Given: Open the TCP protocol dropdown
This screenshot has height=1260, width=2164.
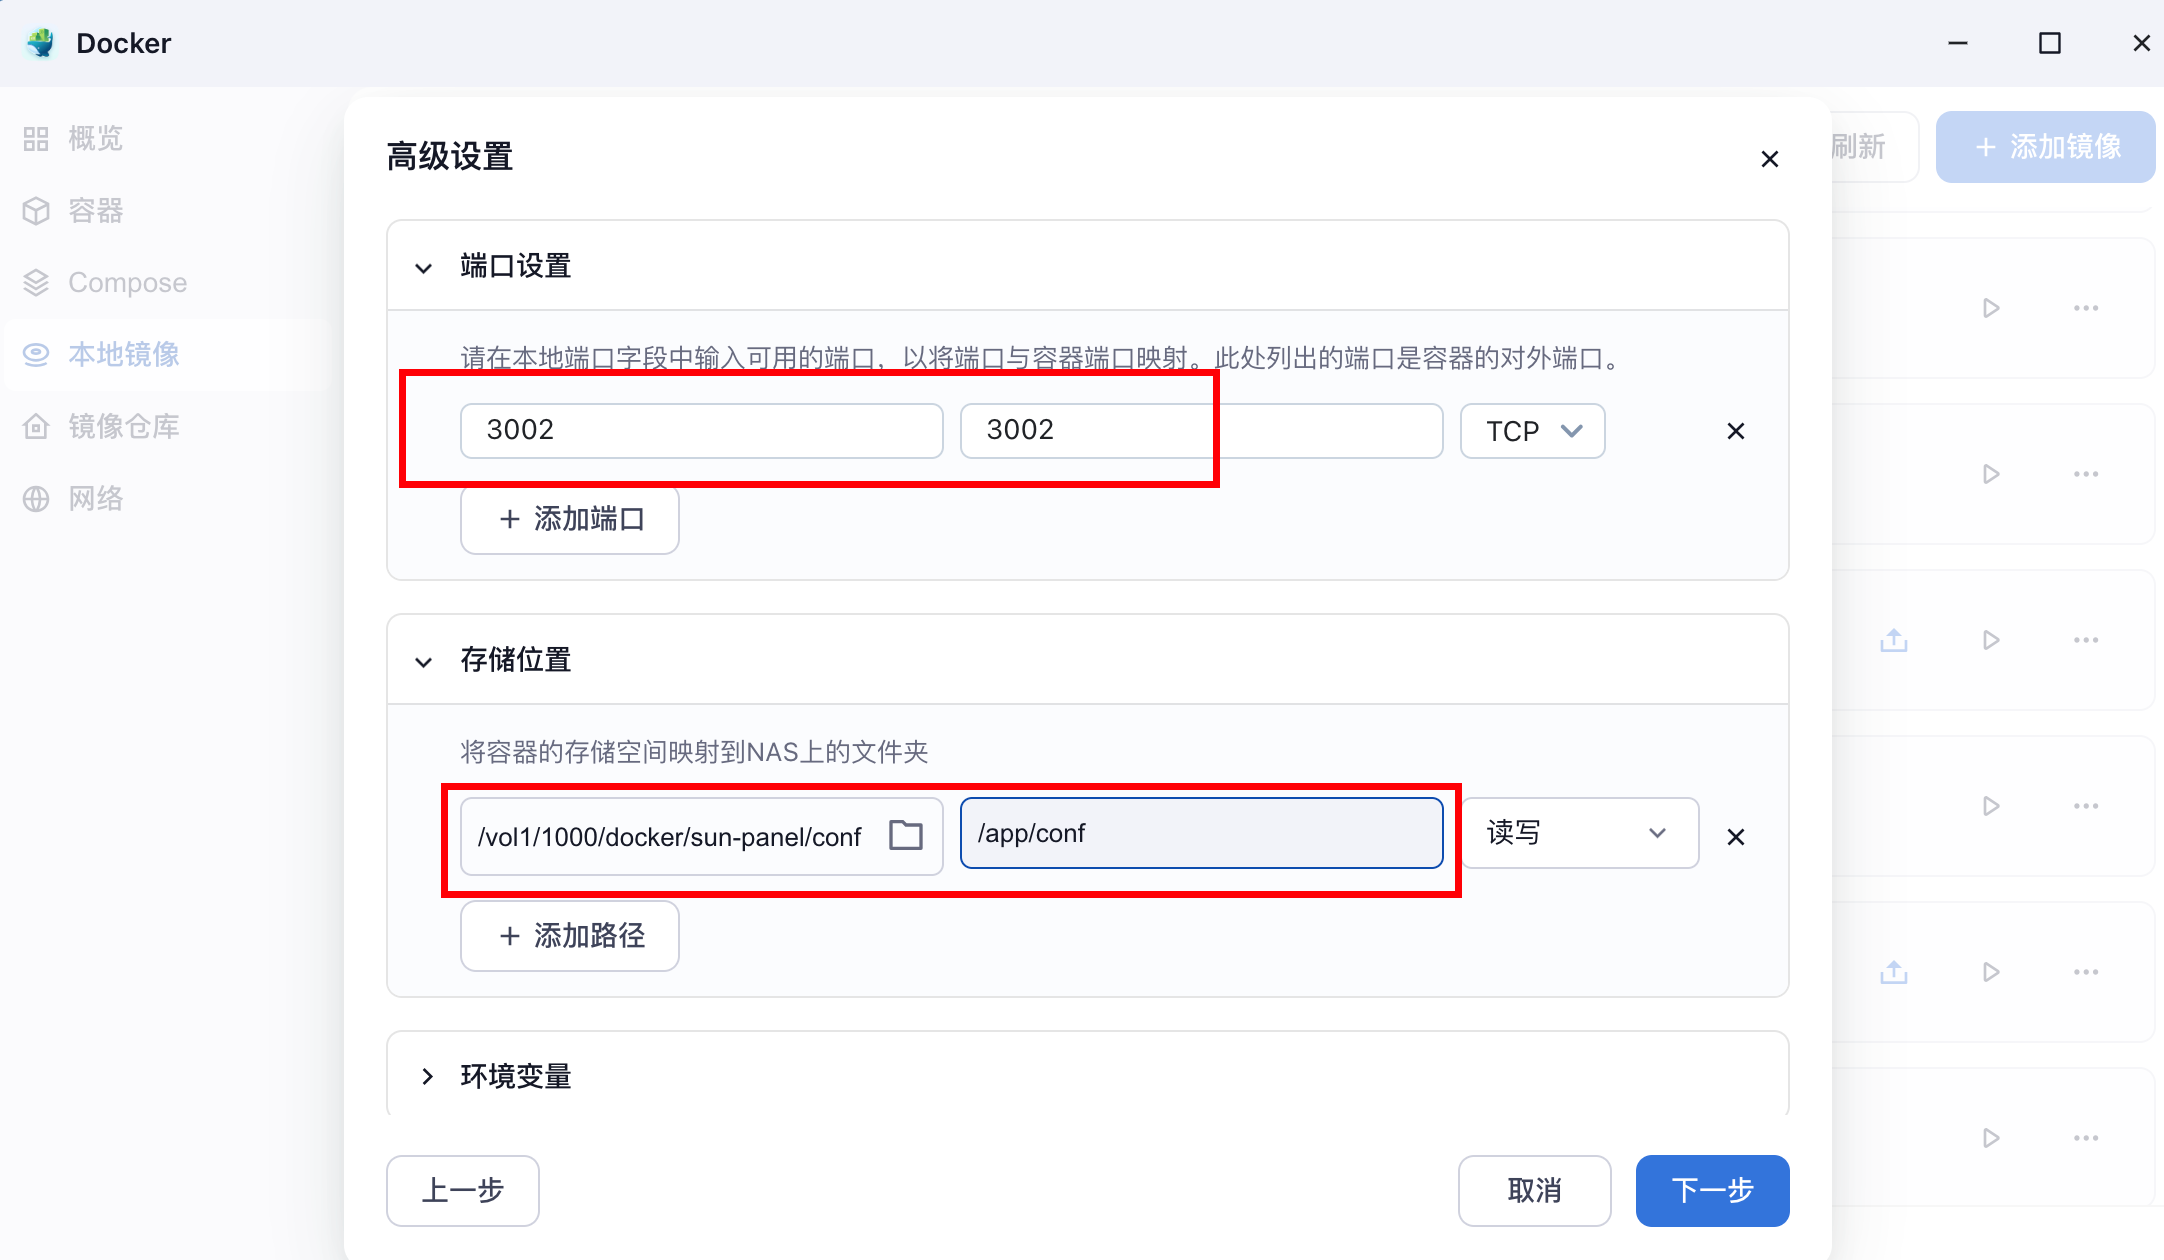Looking at the screenshot, I should click(1532, 431).
